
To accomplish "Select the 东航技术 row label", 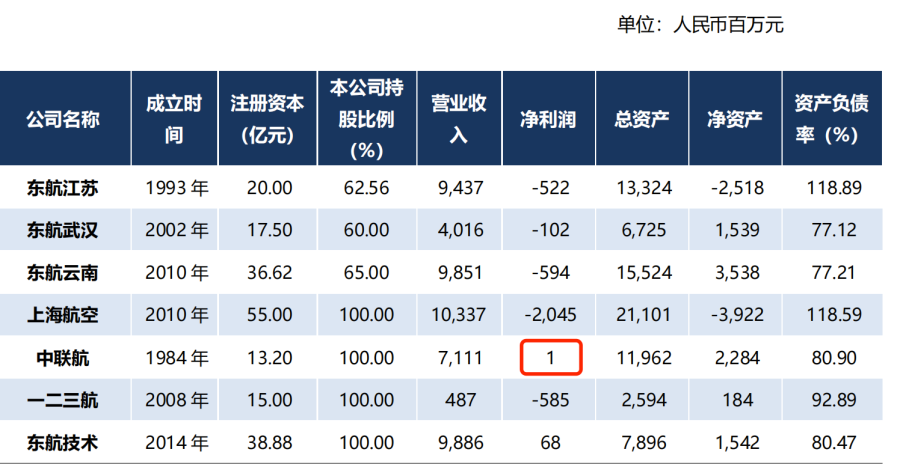I will point(63,442).
